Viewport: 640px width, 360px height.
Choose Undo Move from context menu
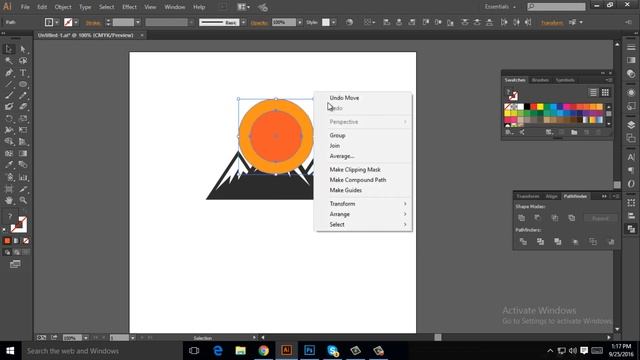click(363, 98)
